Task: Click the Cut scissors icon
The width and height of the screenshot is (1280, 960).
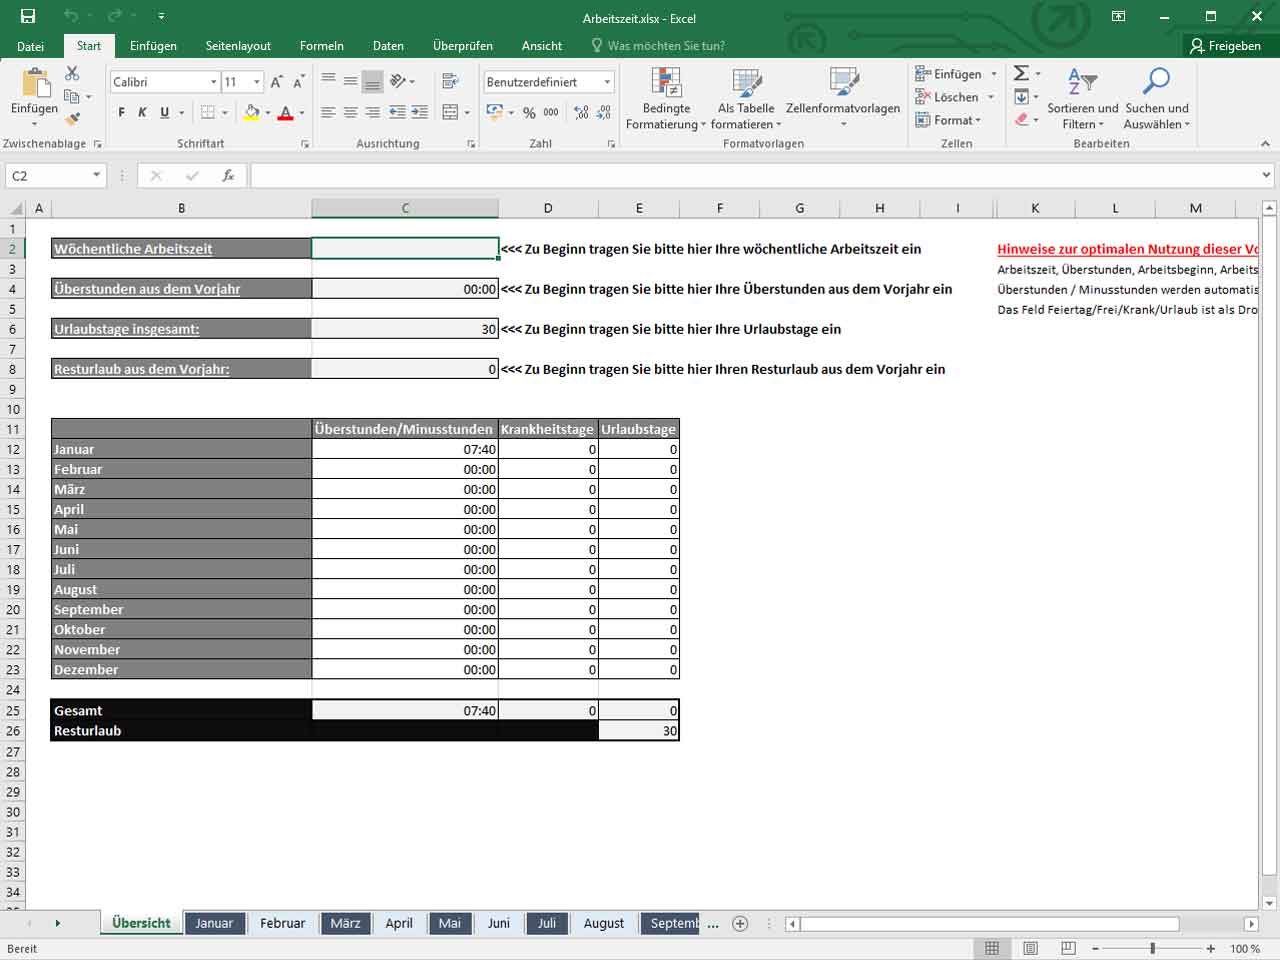Action: [72, 74]
